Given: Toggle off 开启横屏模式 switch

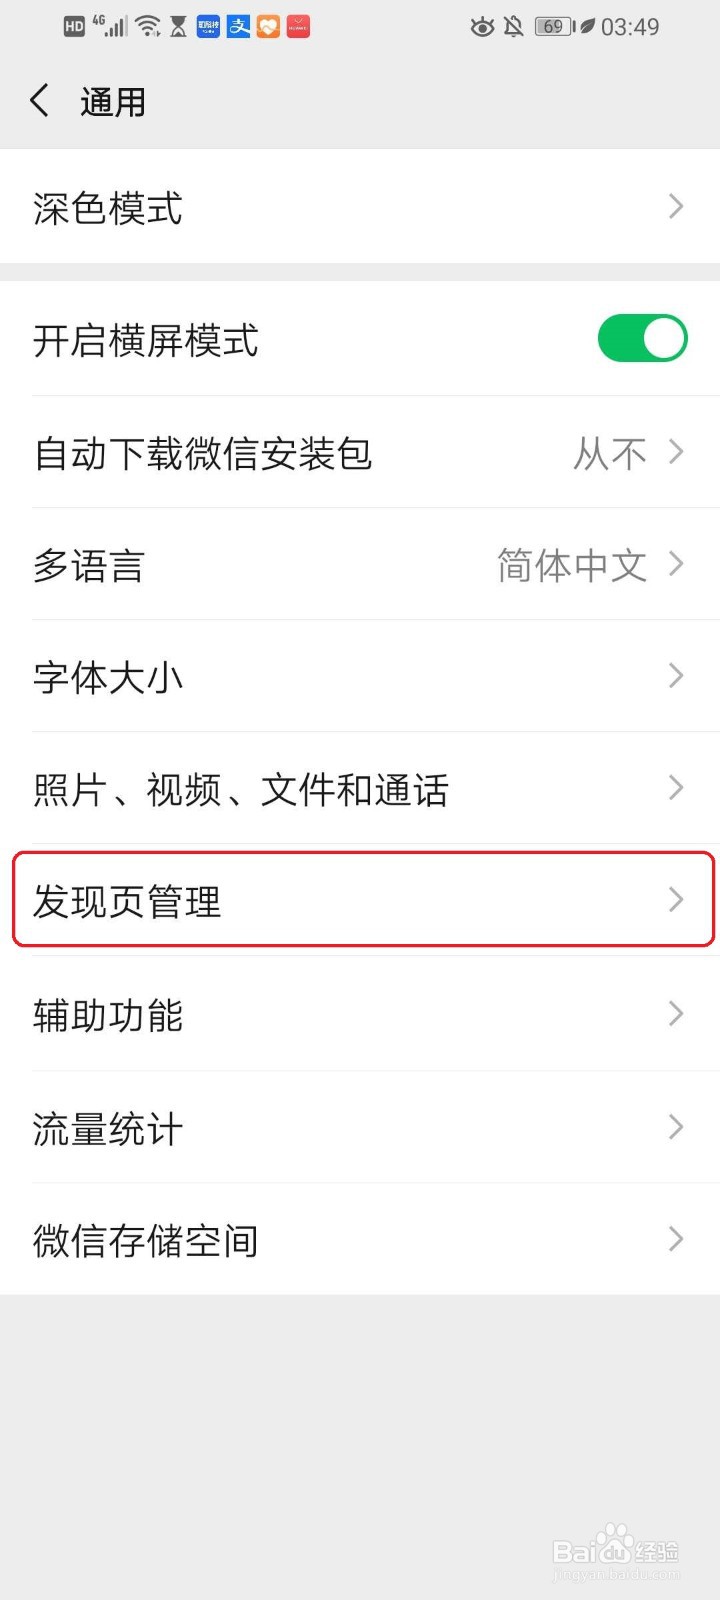Looking at the screenshot, I should (x=642, y=339).
